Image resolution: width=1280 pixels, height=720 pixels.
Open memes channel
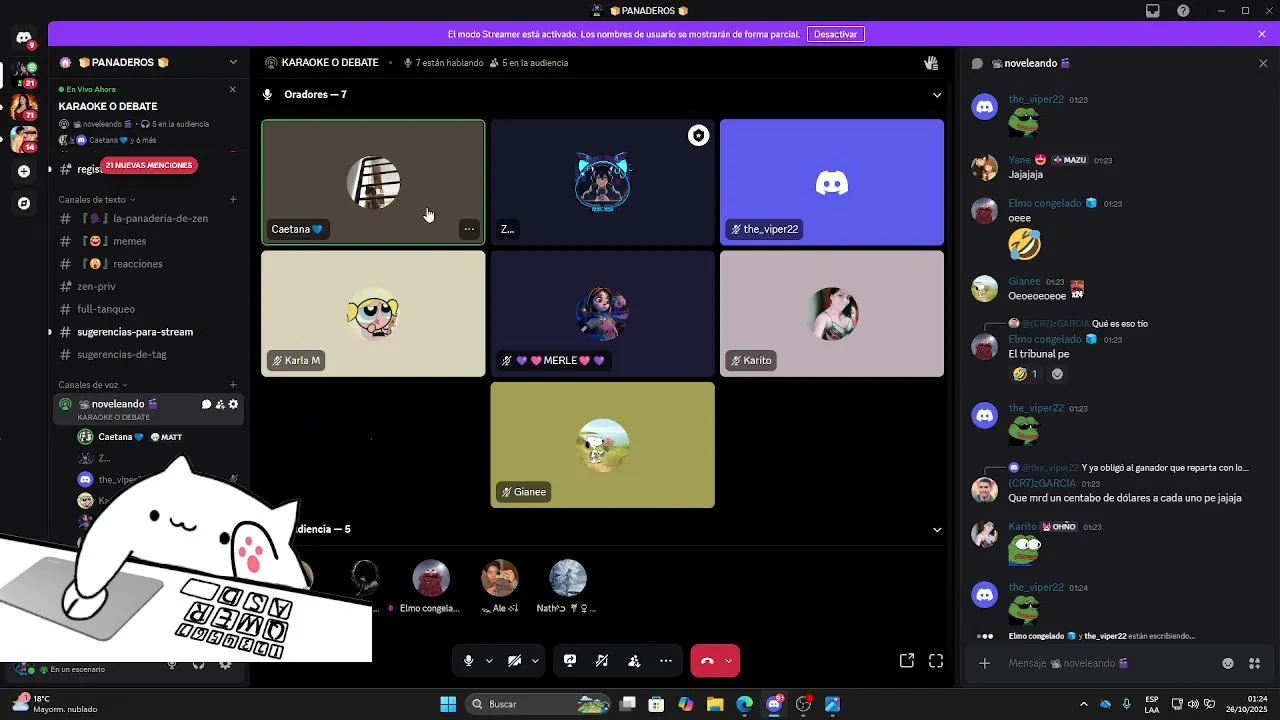click(148, 241)
